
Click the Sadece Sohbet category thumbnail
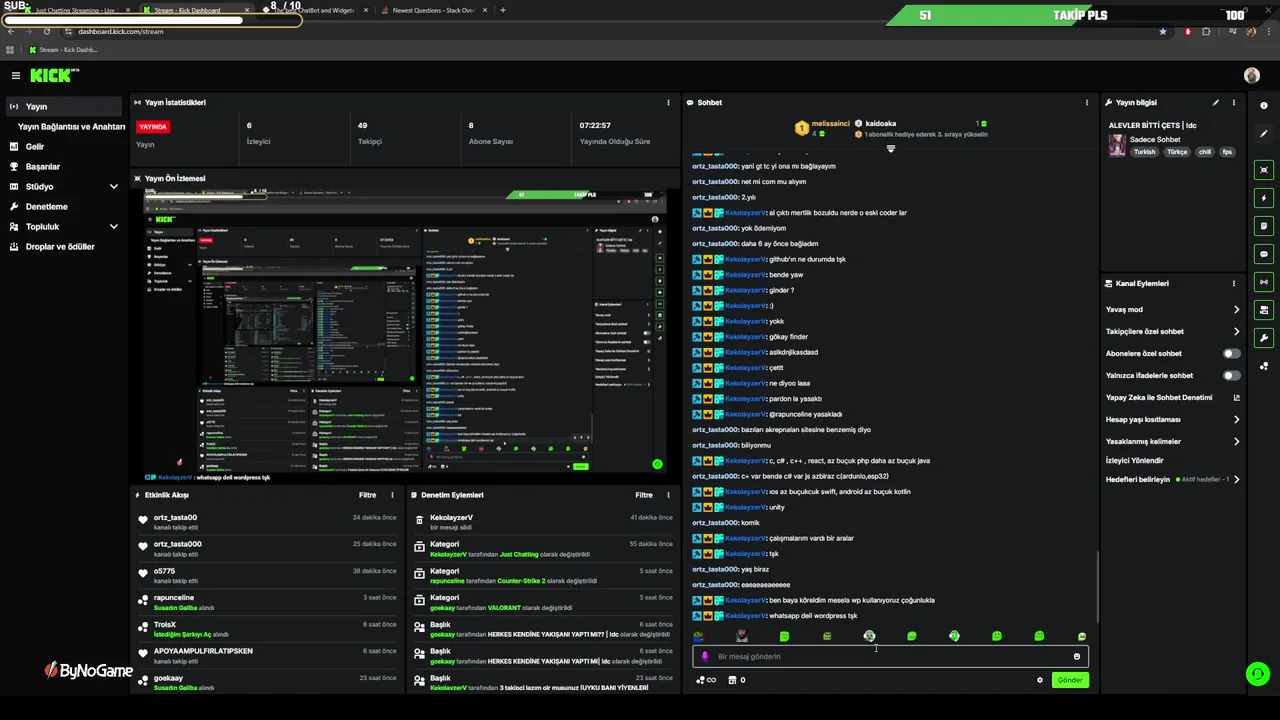pyautogui.click(x=1117, y=146)
